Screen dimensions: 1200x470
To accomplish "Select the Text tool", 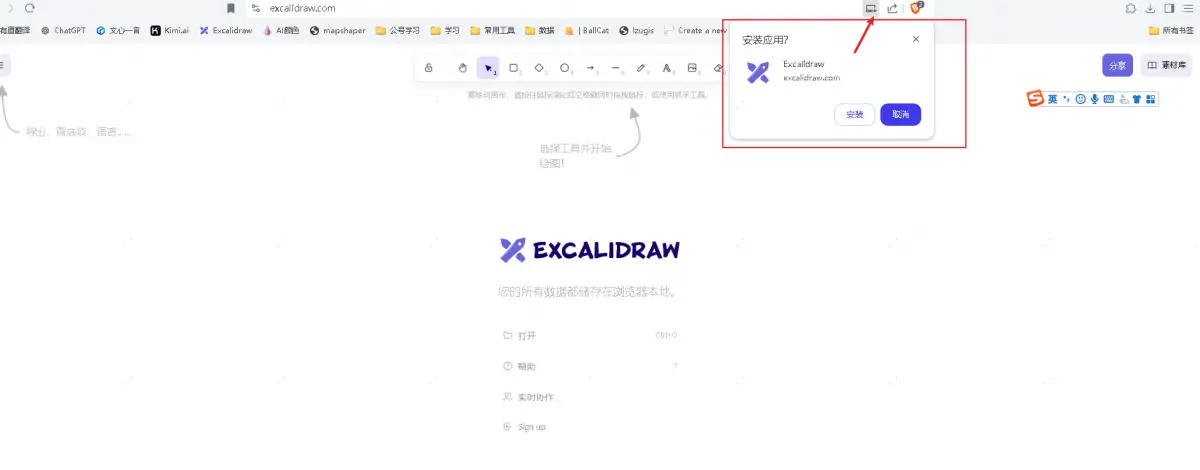I will coord(667,68).
